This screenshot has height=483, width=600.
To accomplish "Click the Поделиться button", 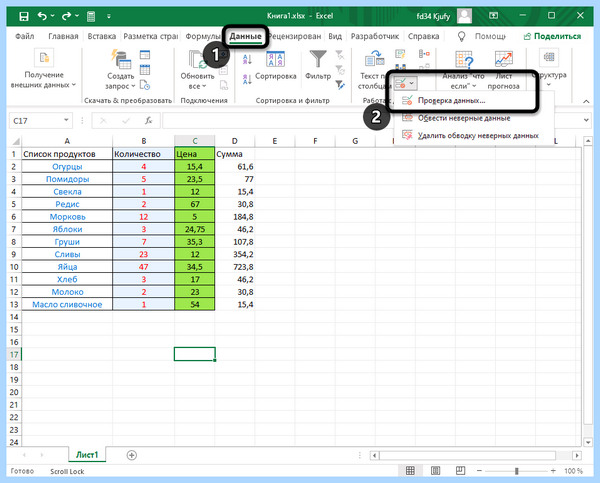I will (552, 36).
